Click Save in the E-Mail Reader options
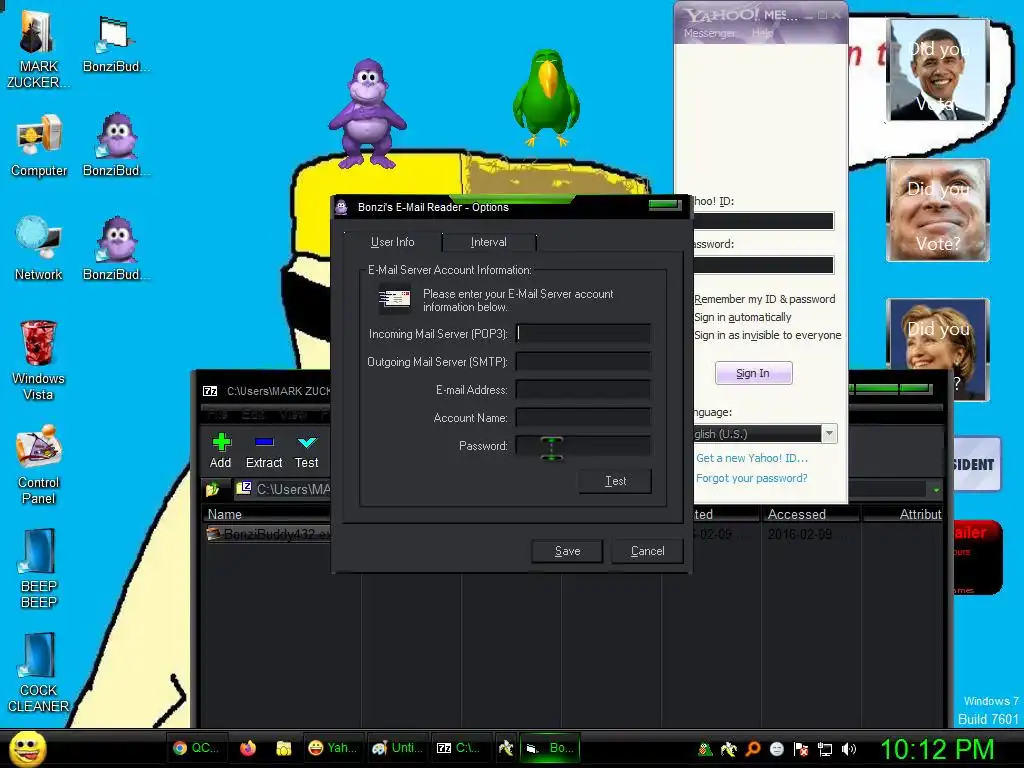 [567, 551]
